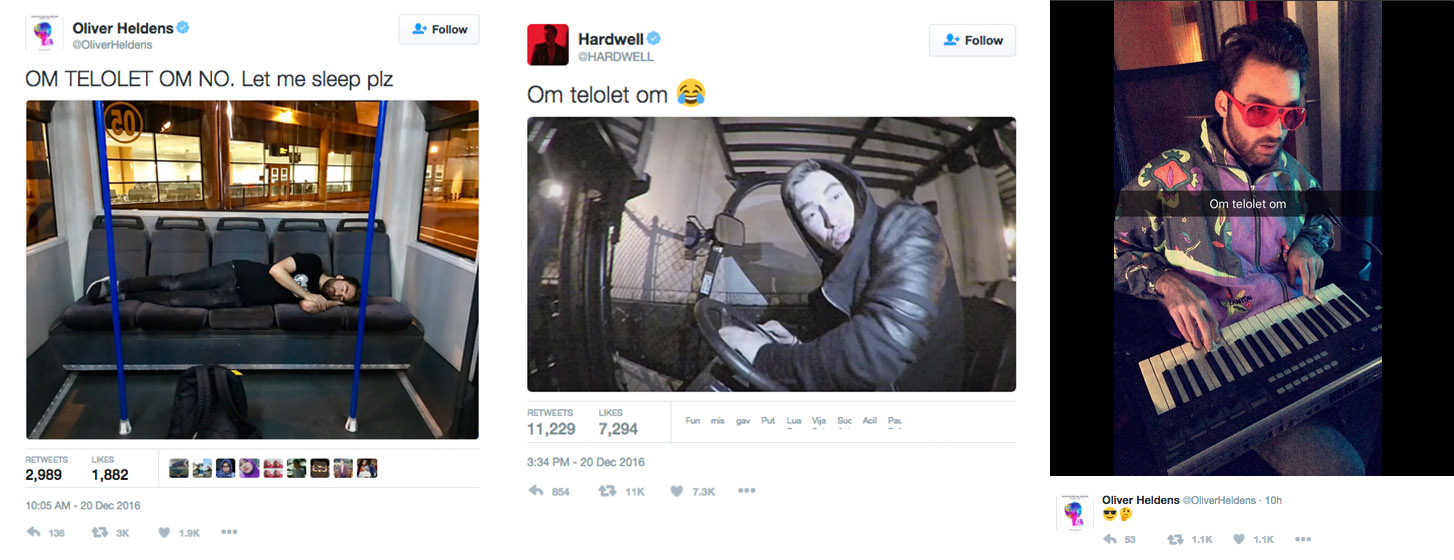
Task: Open the @OliverHeldens handle link
Action: pos(112,46)
